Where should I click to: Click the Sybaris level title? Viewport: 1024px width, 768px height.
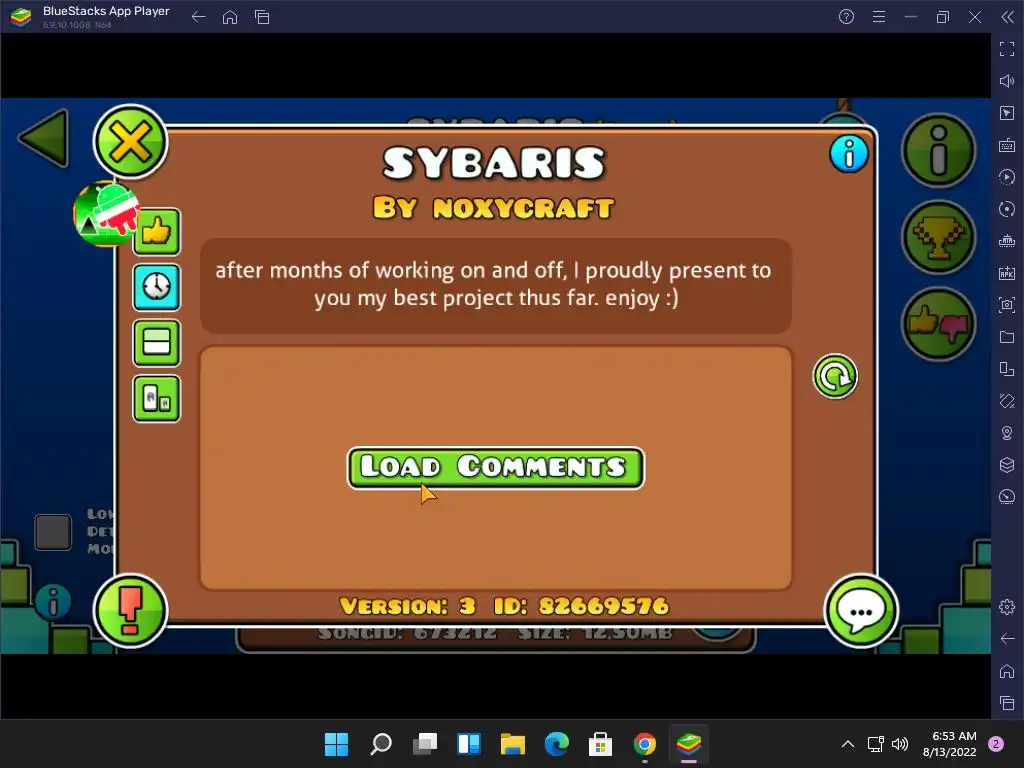tap(494, 163)
